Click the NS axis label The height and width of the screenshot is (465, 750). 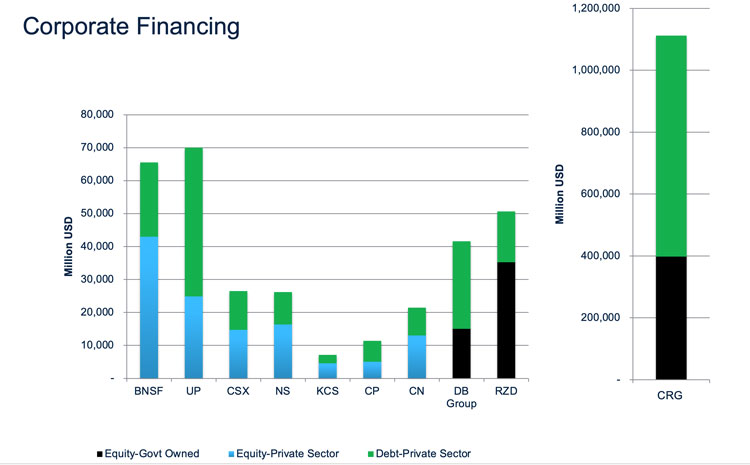pos(282,391)
